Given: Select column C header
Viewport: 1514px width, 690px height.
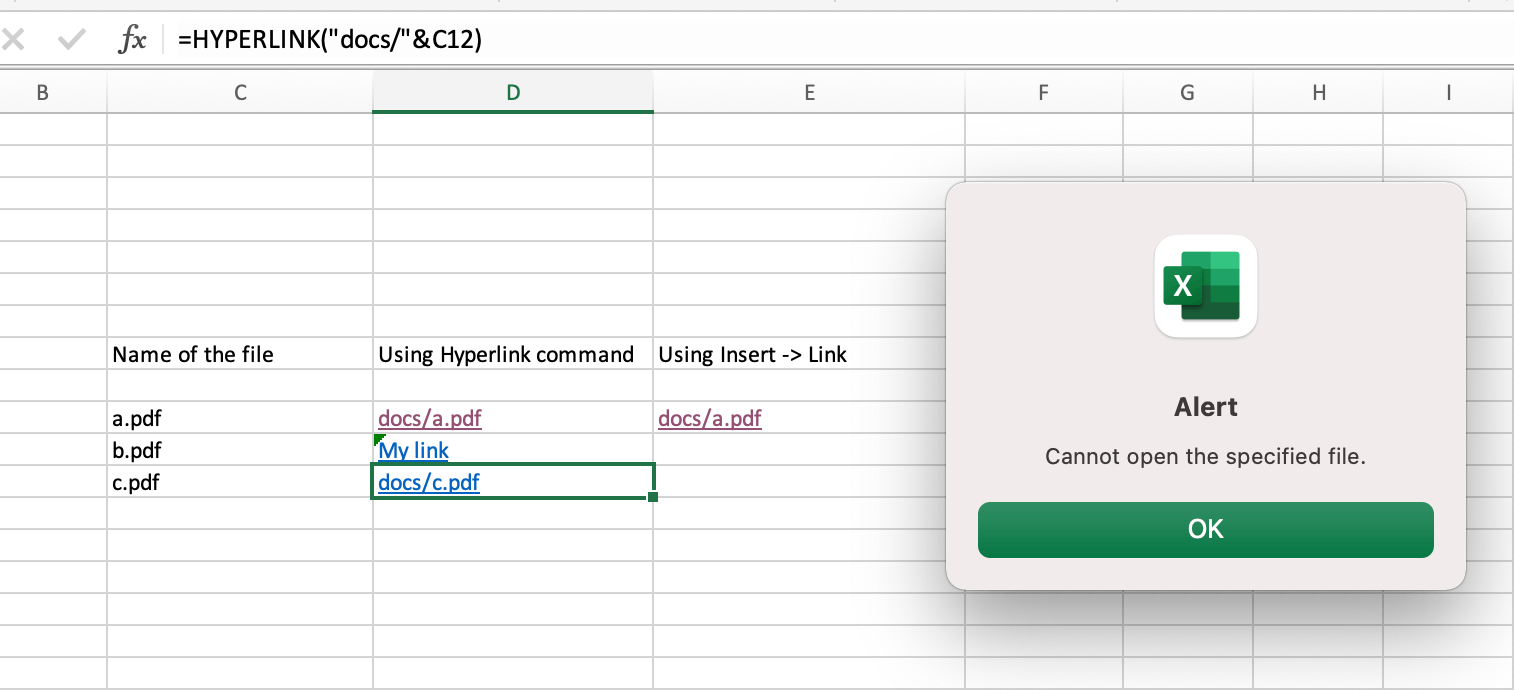Looking at the screenshot, I should tap(240, 93).
